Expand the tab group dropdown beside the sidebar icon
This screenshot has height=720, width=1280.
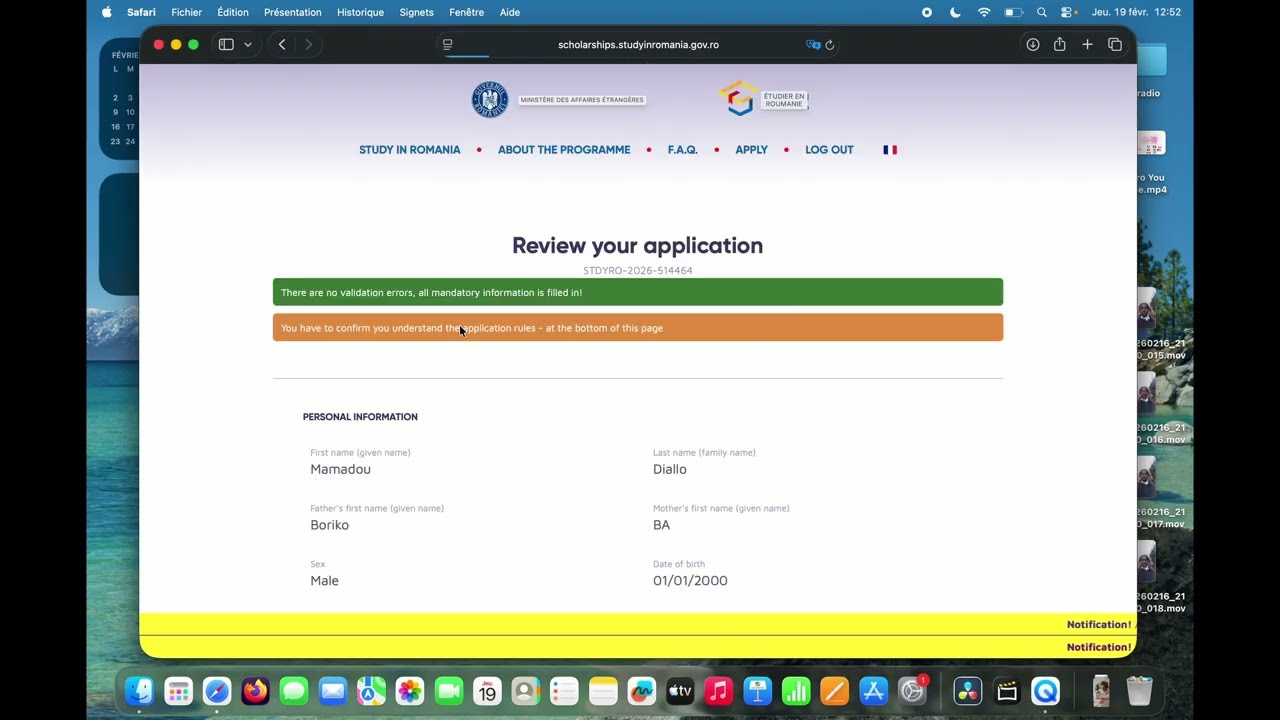pyautogui.click(x=248, y=44)
